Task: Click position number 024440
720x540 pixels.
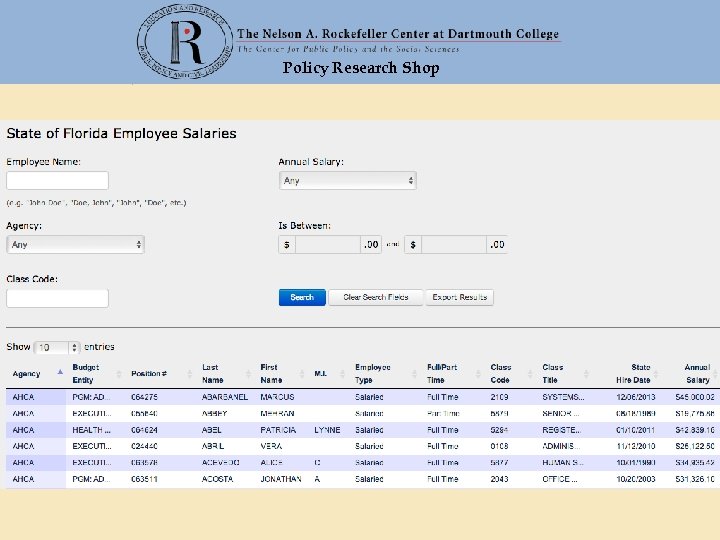Action: tap(144, 446)
